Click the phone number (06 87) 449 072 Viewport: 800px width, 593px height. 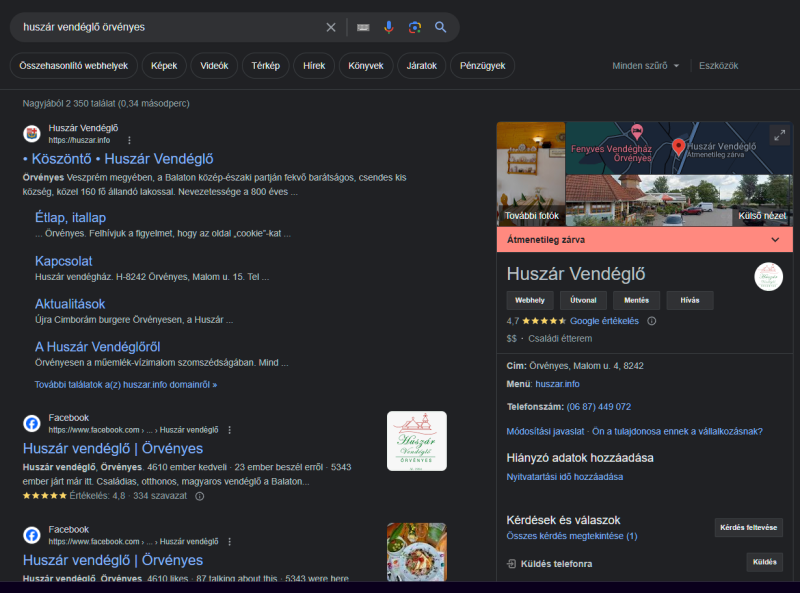point(598,407)
